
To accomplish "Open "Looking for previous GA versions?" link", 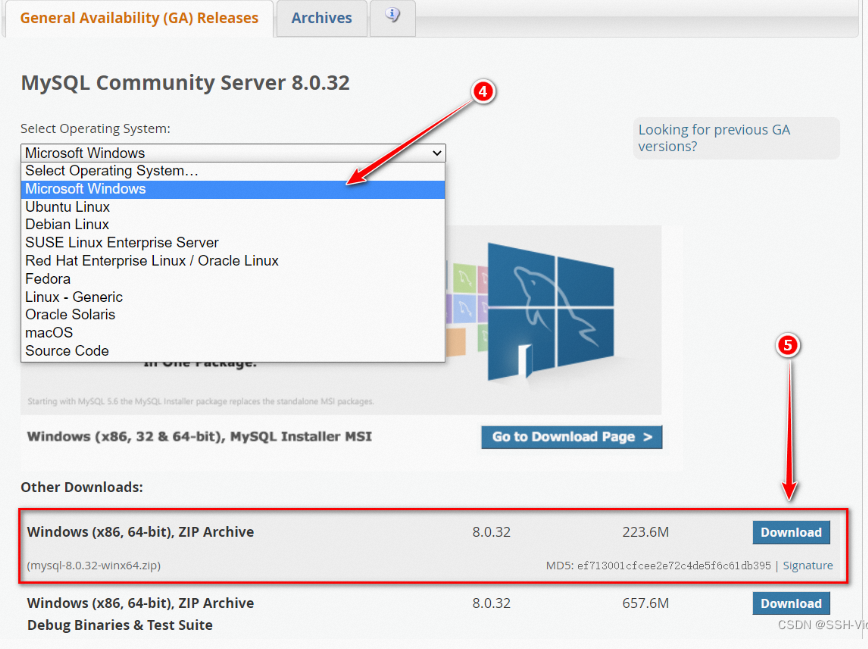I will [x=713, y=137].
